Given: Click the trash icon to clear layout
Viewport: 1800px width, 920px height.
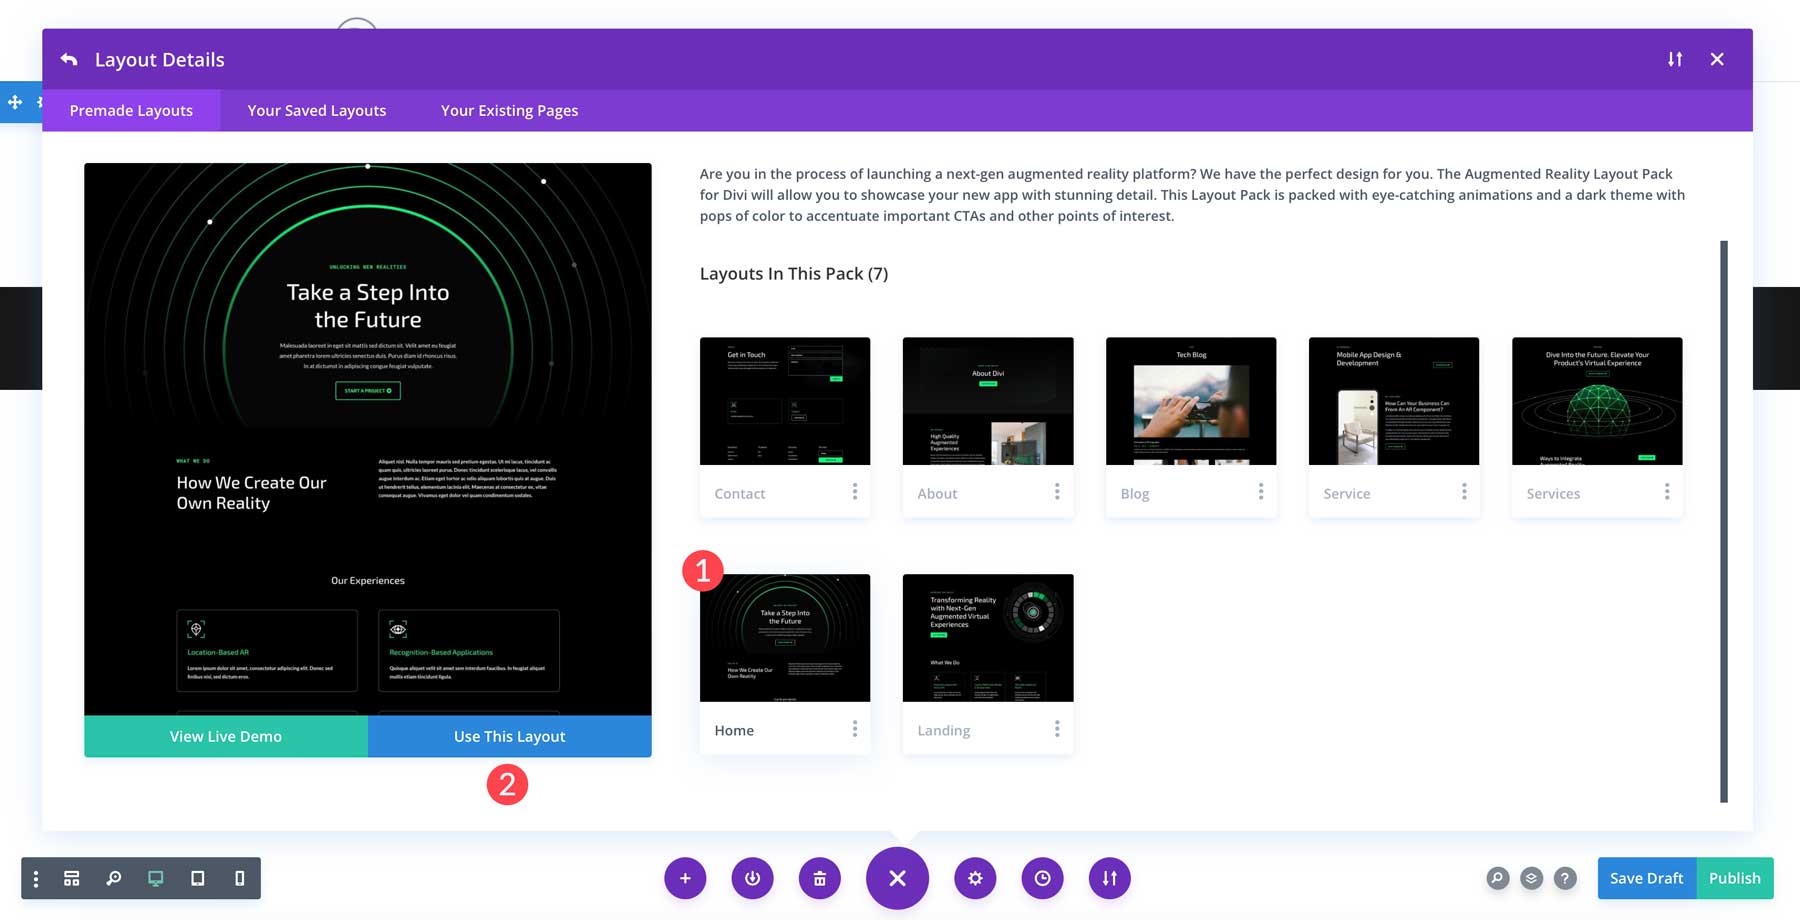Looking at the screenshot, I should [x=820, y=878].
